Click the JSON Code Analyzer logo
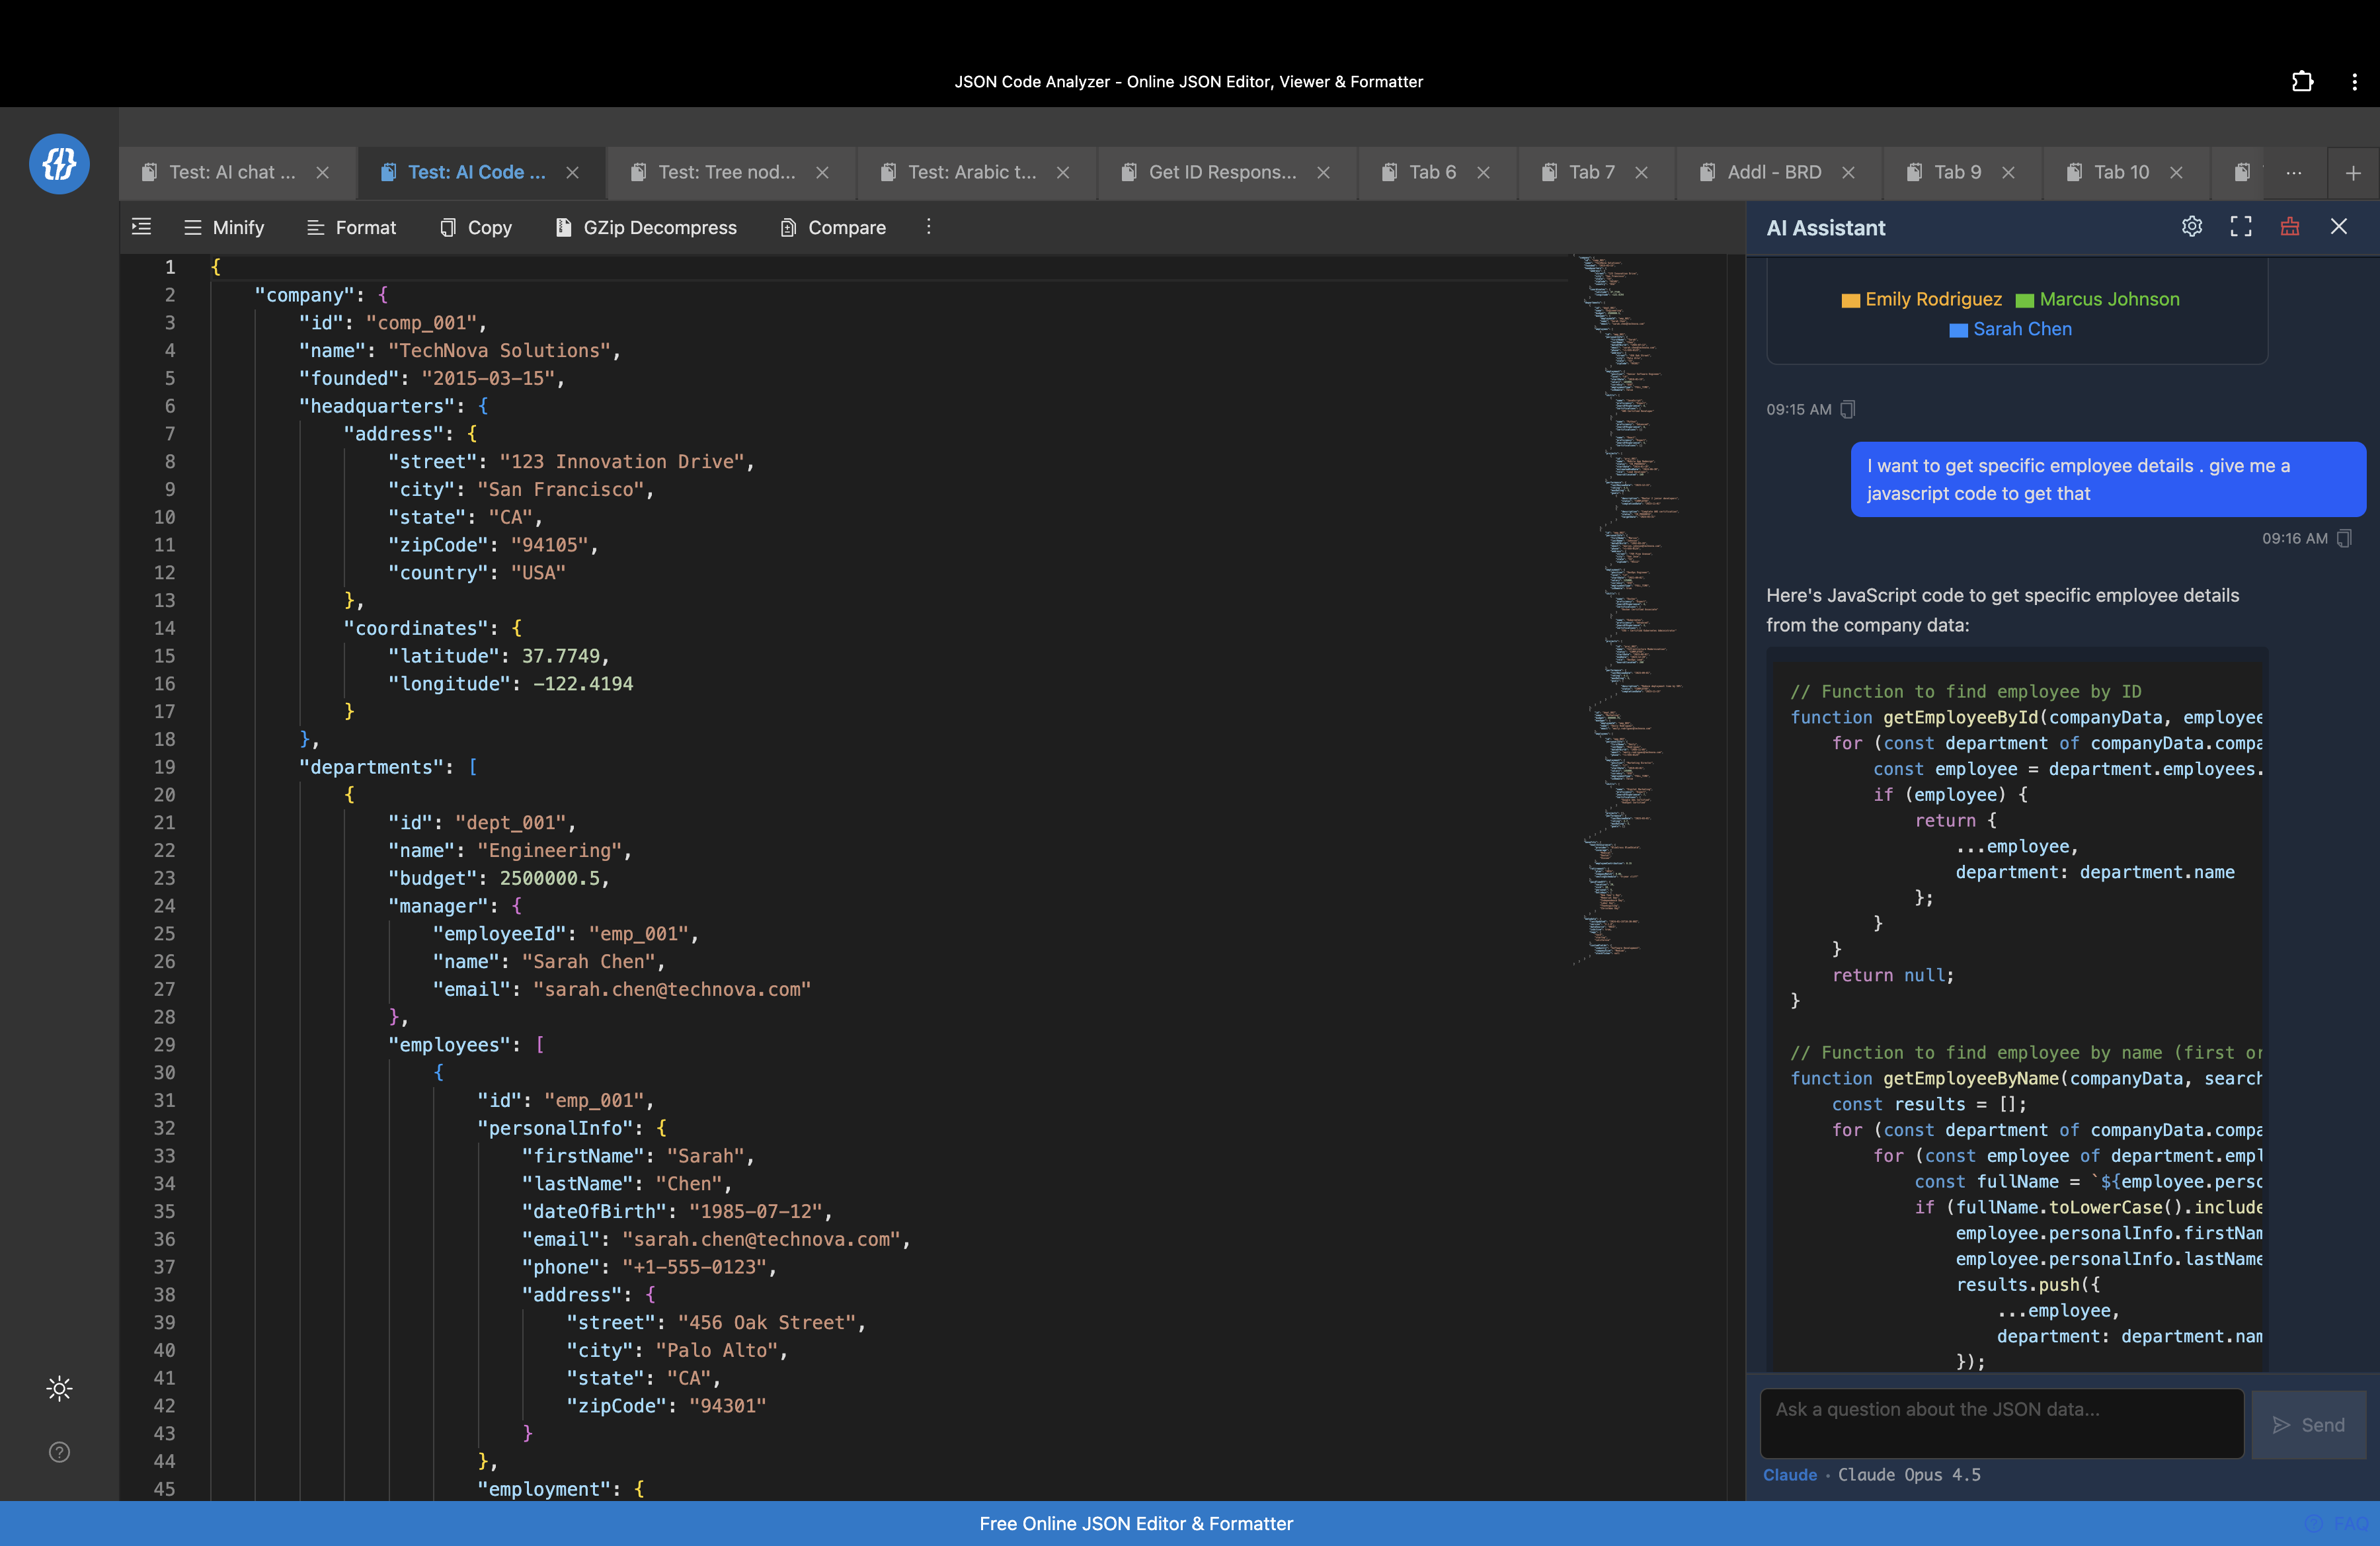The height and width of the screenshot is (1546, 2380). tap(59, 163)
